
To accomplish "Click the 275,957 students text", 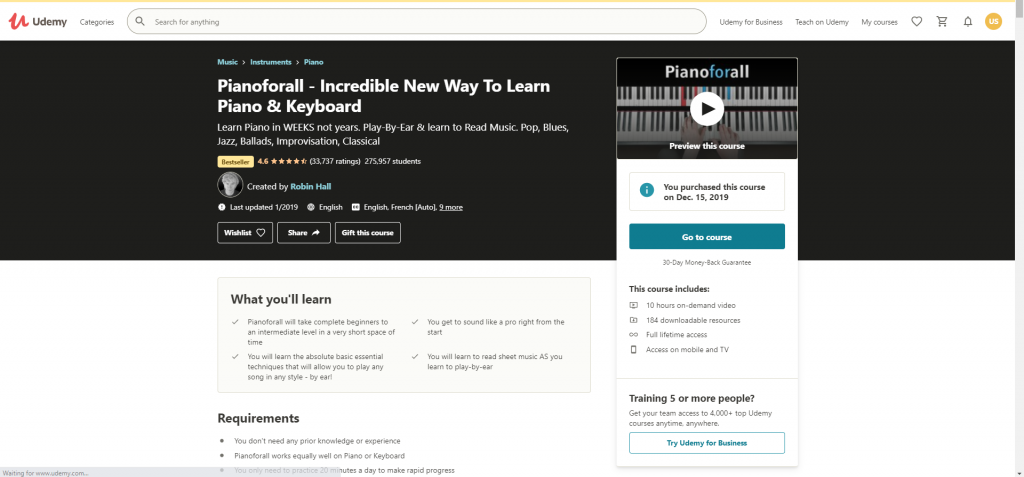I will 392,161.
